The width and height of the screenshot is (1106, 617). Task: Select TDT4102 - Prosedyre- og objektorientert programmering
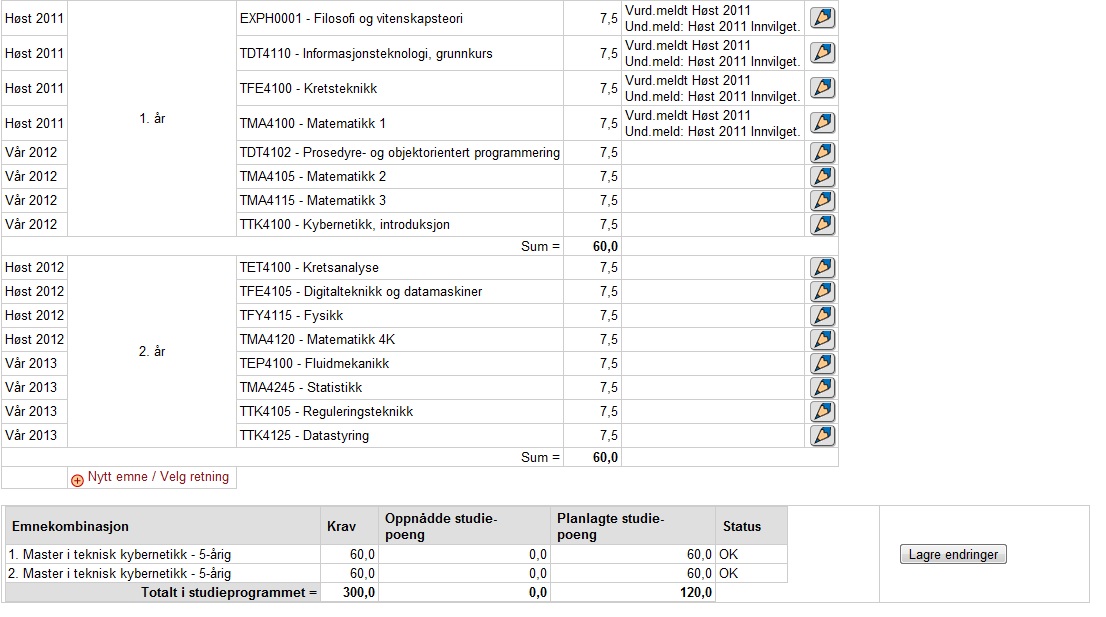(400, 153)
